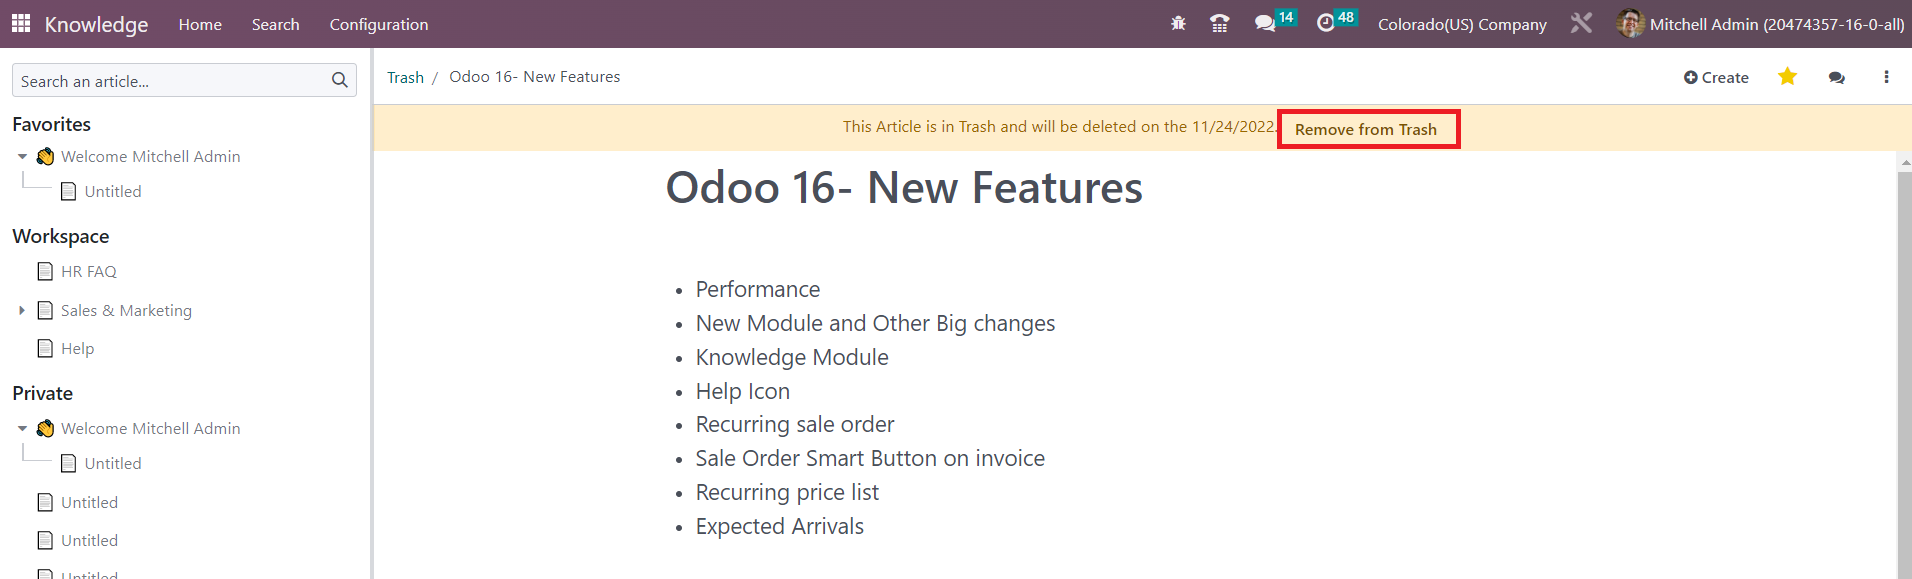Open the HR FAQ article
1912x579 pixels.
pos(89,271)
